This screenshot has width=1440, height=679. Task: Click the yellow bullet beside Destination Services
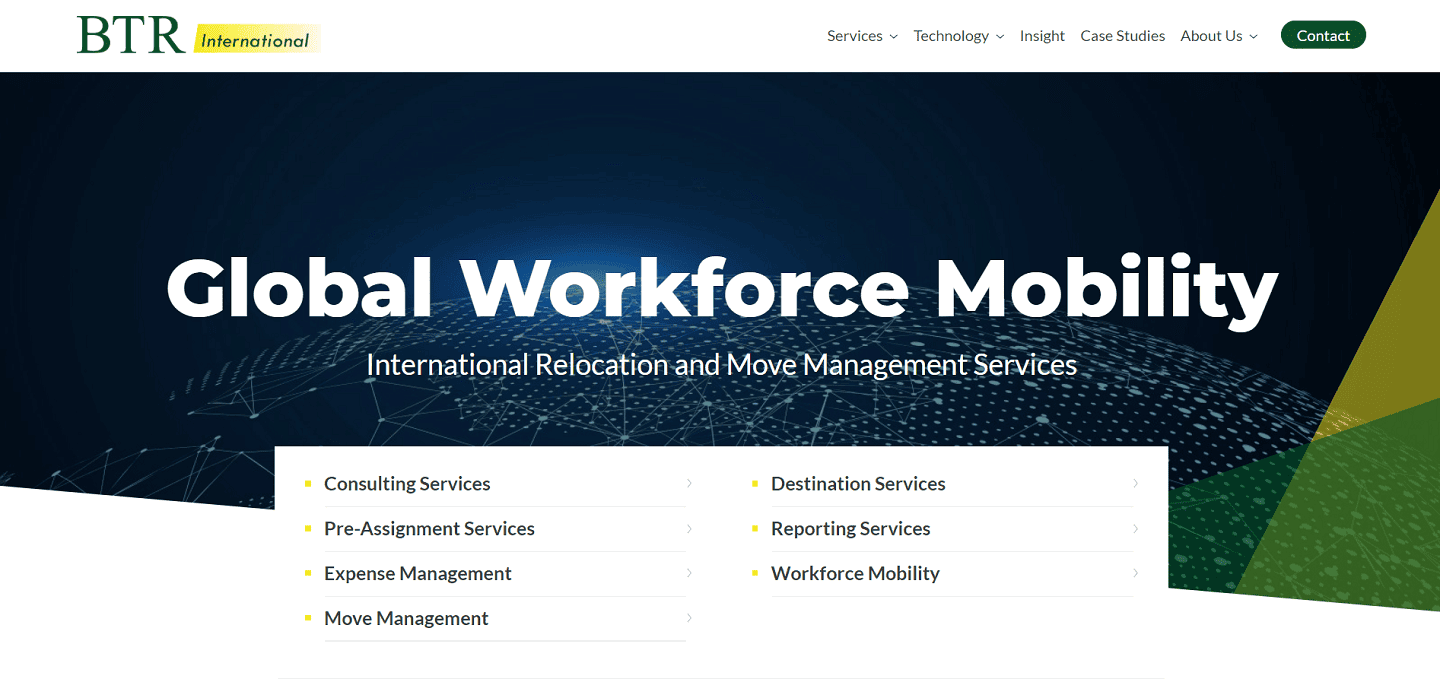[x=754, y=482]
